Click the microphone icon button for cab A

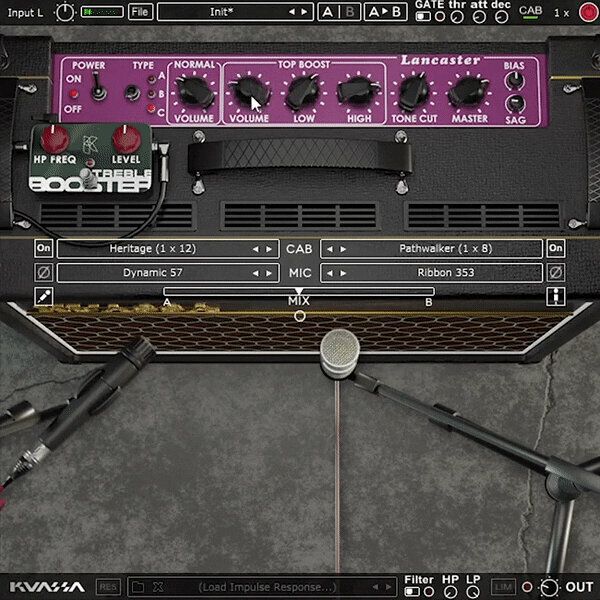pos(44,297)
